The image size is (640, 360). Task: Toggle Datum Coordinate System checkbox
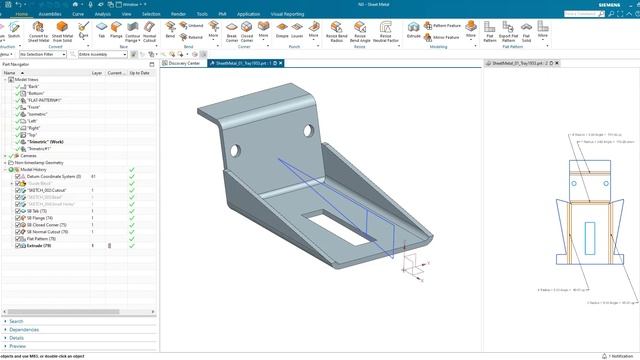click(18, 176)
